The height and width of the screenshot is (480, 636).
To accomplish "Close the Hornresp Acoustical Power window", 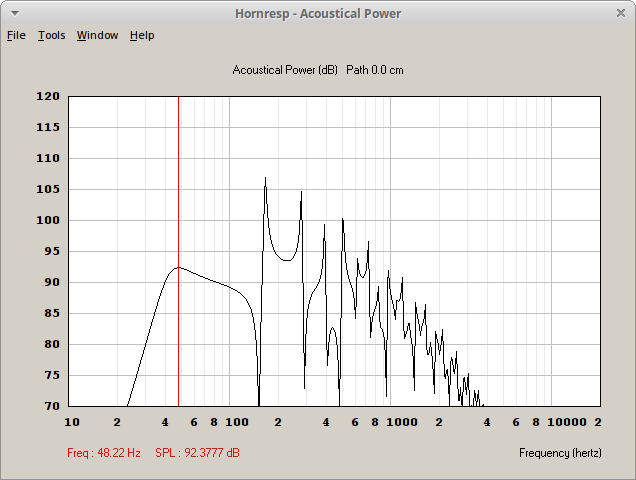I will coord(621,13).
